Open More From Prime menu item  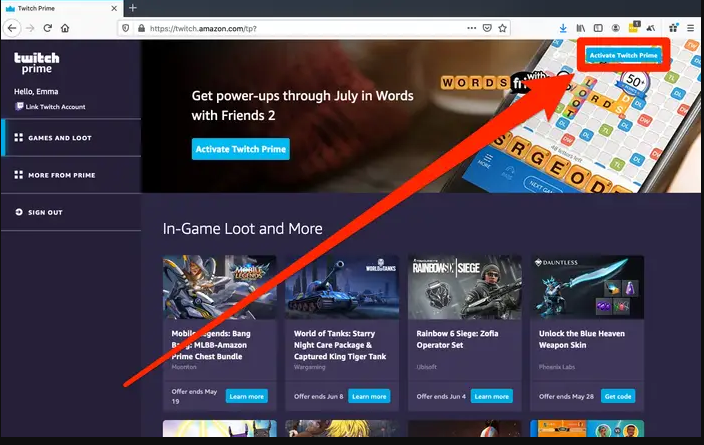coord(71,175)
